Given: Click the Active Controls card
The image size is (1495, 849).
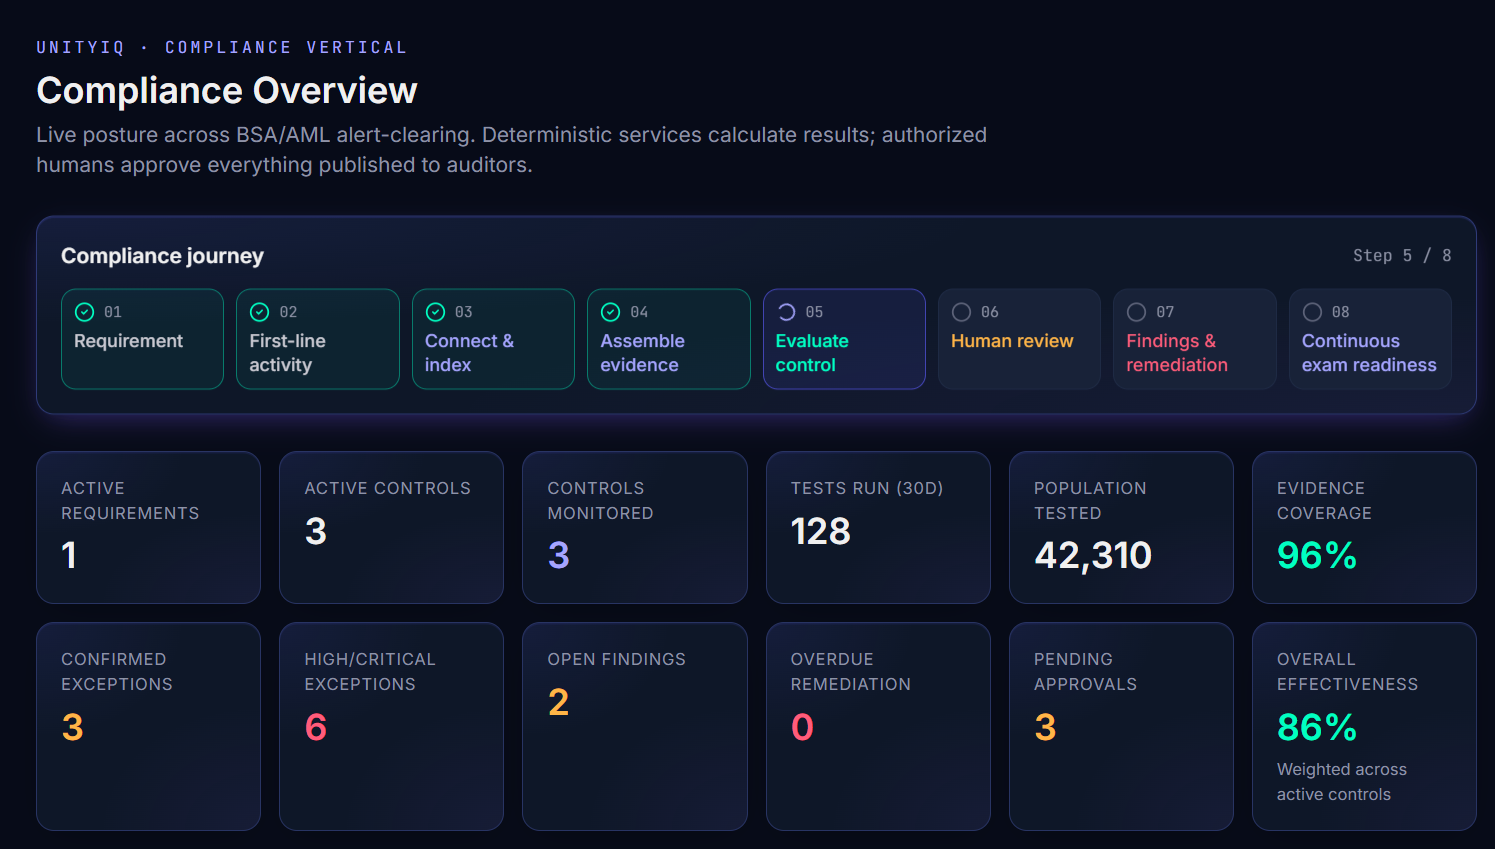Looking at the screenshot, I should [391, 527].
